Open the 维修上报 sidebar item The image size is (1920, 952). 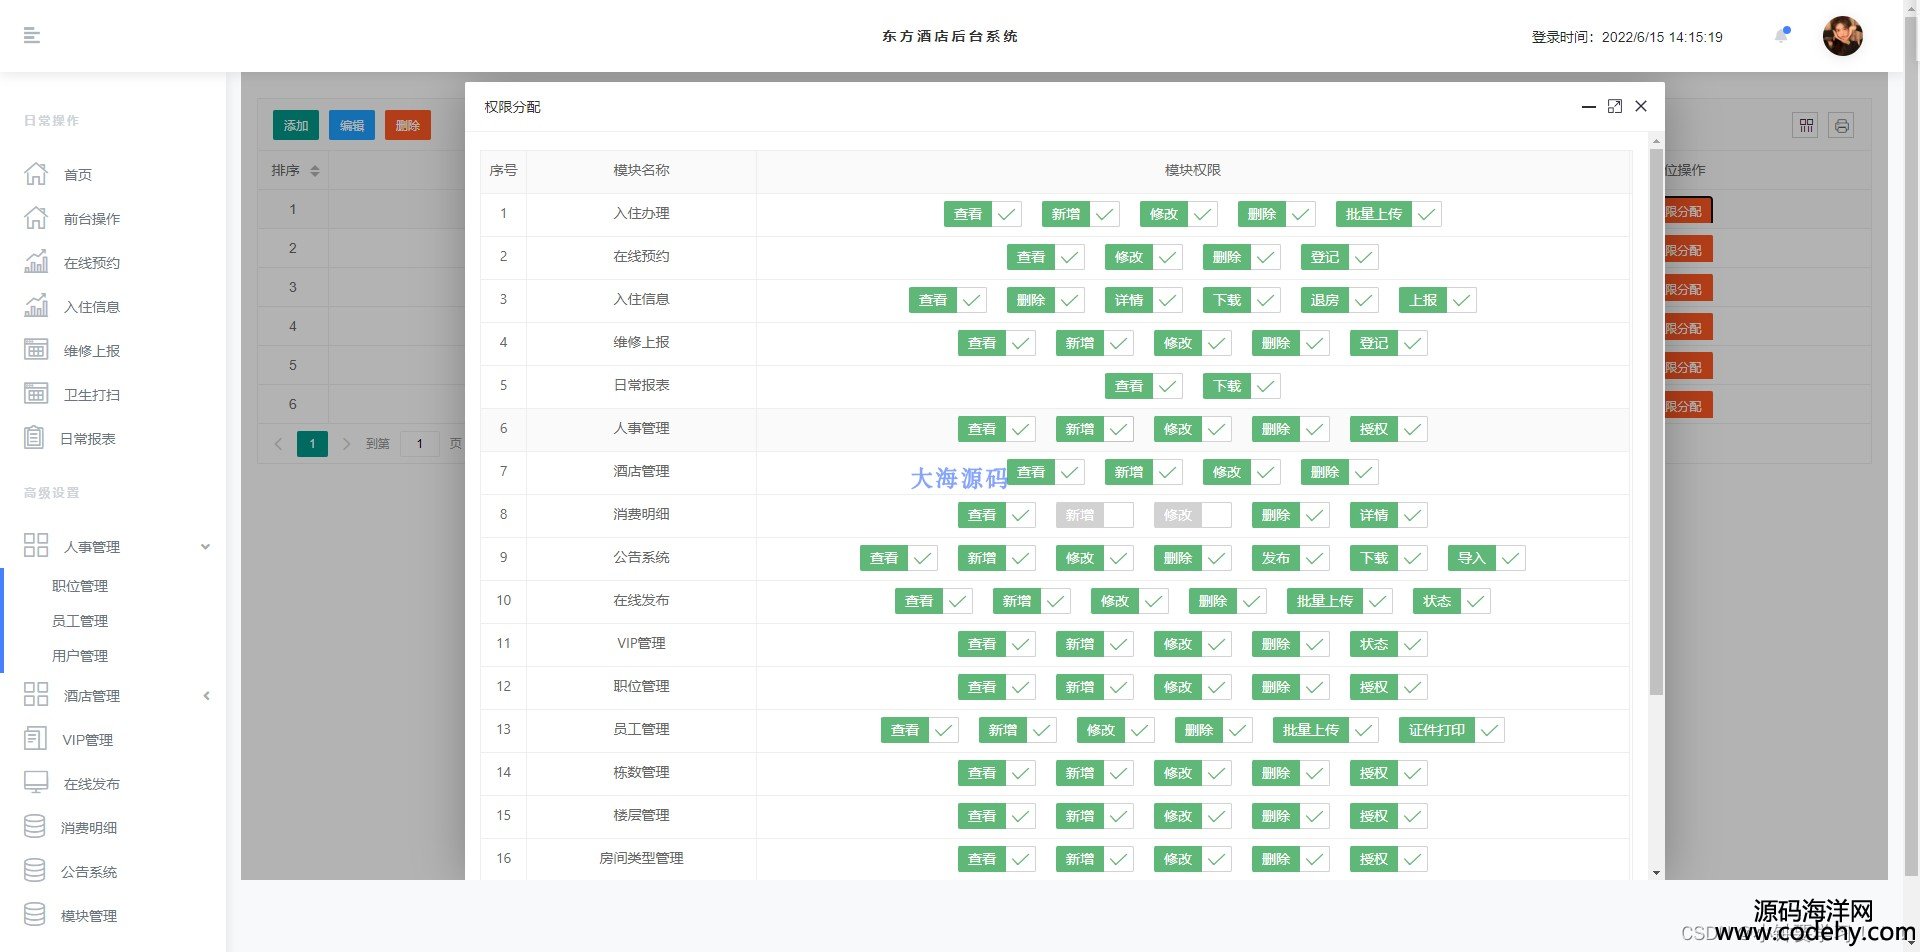click(x=91, y=351)
